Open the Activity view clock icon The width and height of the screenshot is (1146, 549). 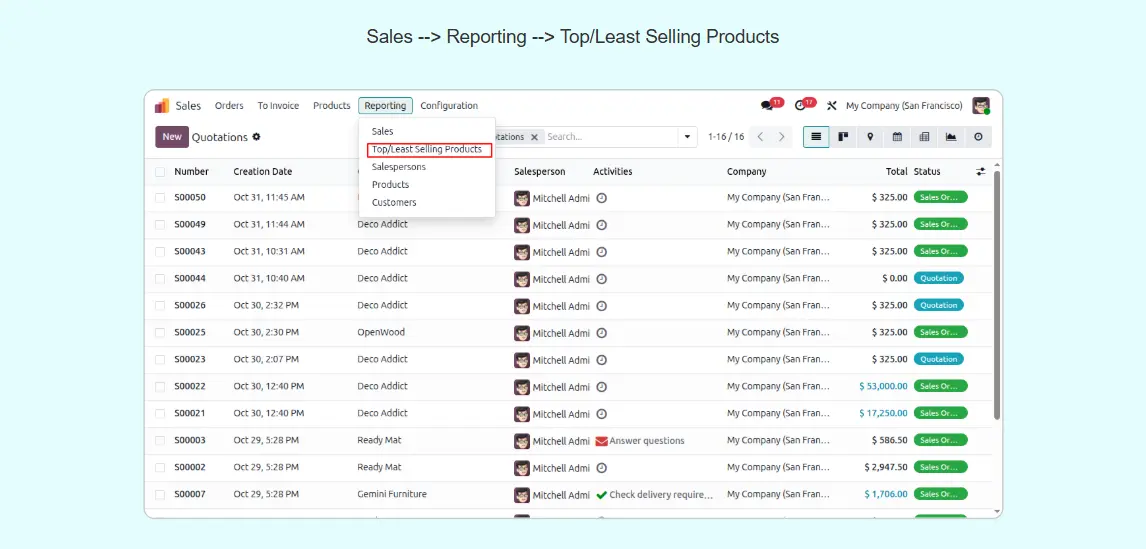click(x=978, y=137)
